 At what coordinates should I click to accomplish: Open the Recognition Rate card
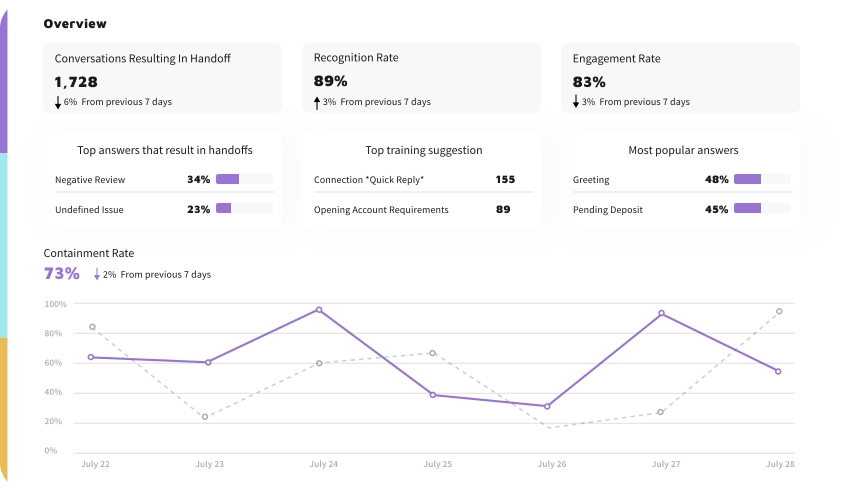421,77
